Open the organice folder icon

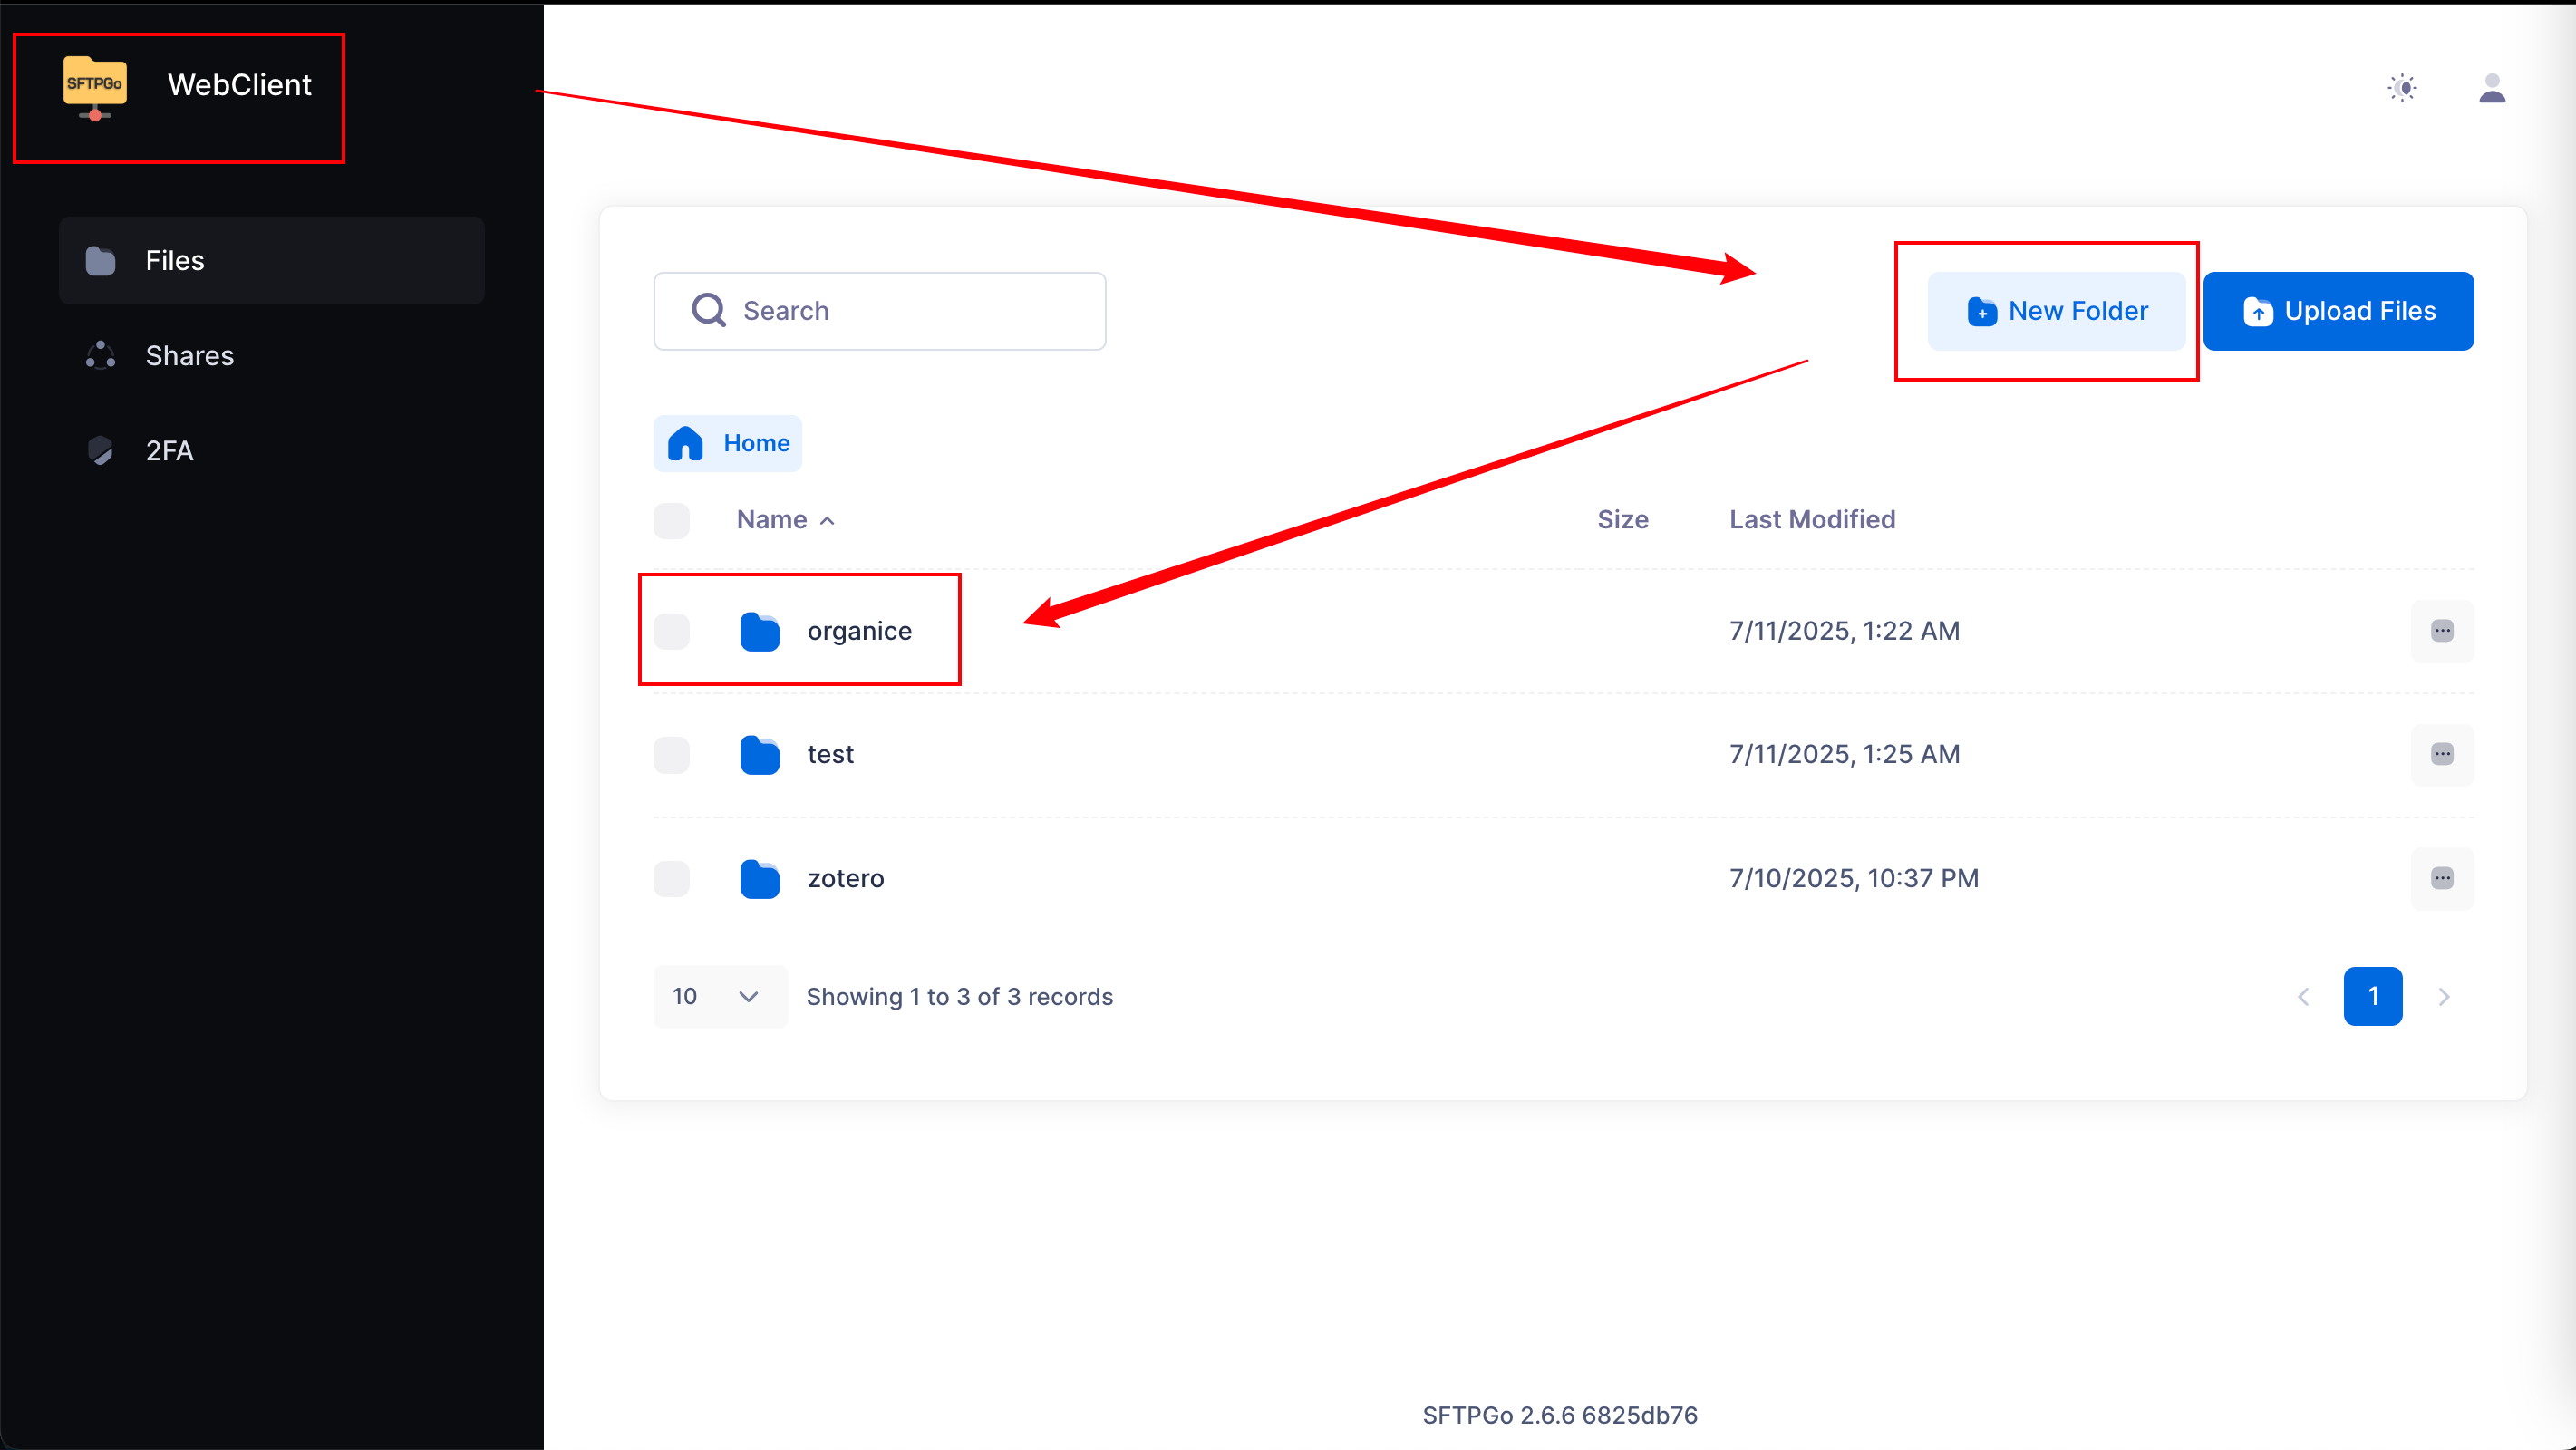point(760,631)
